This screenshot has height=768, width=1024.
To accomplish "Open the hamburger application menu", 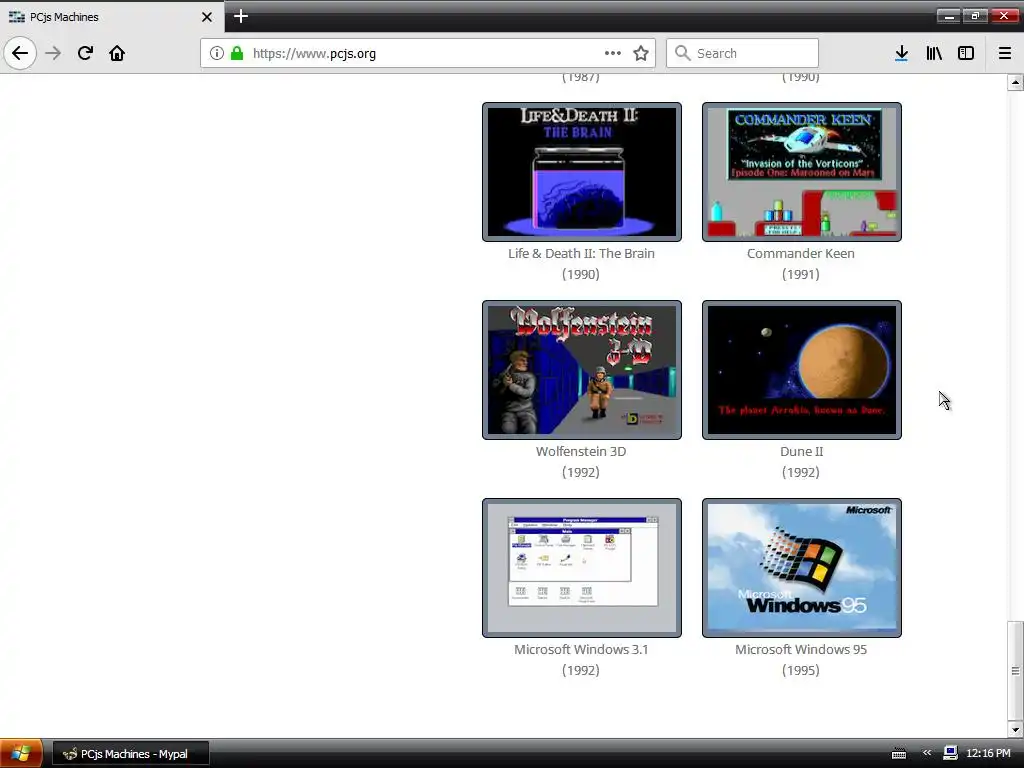I will (x=1004, y=53).
